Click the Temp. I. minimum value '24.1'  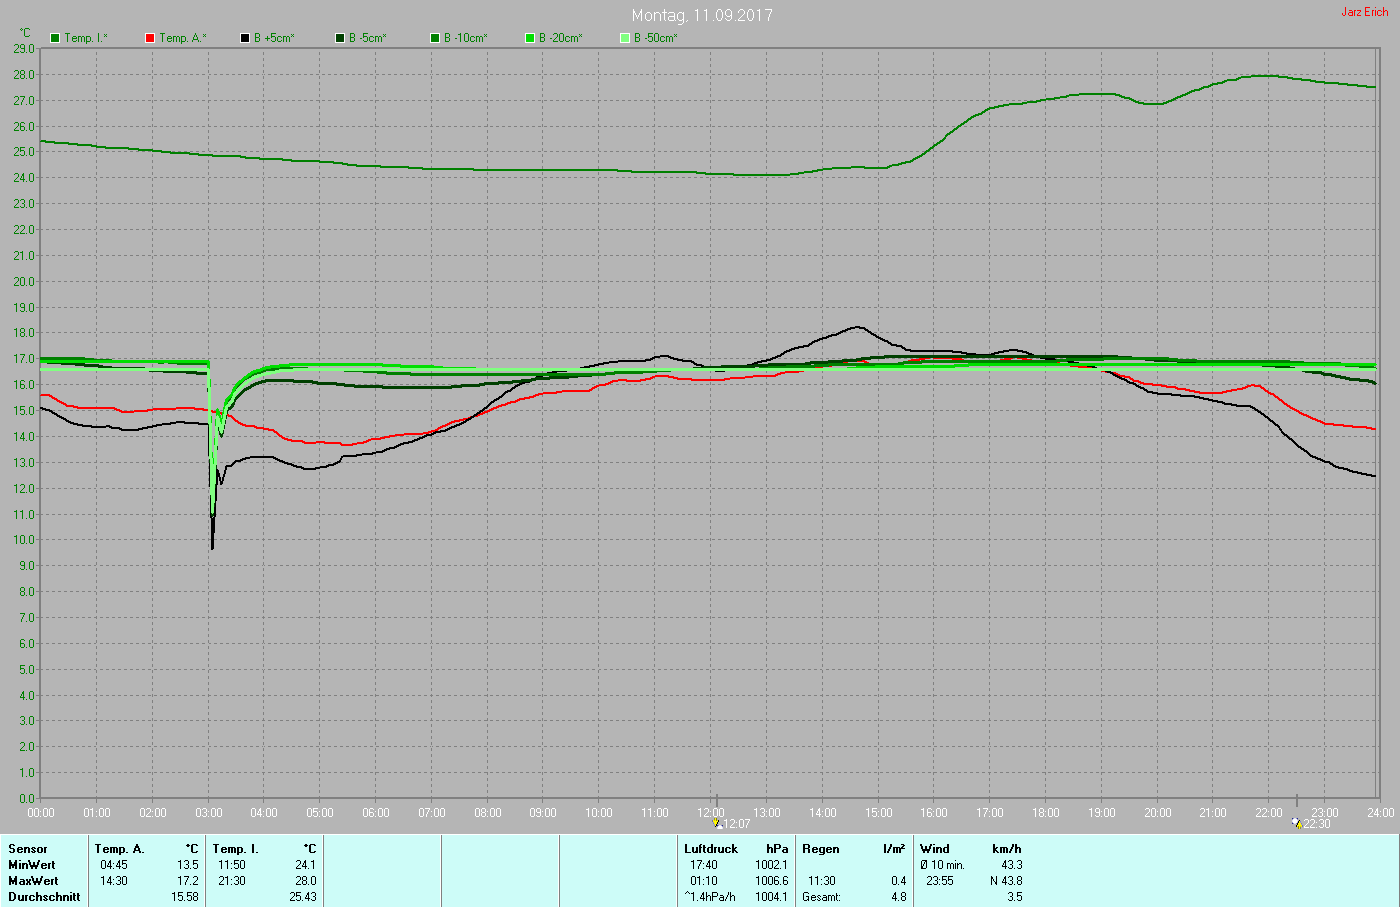(305, 865)
